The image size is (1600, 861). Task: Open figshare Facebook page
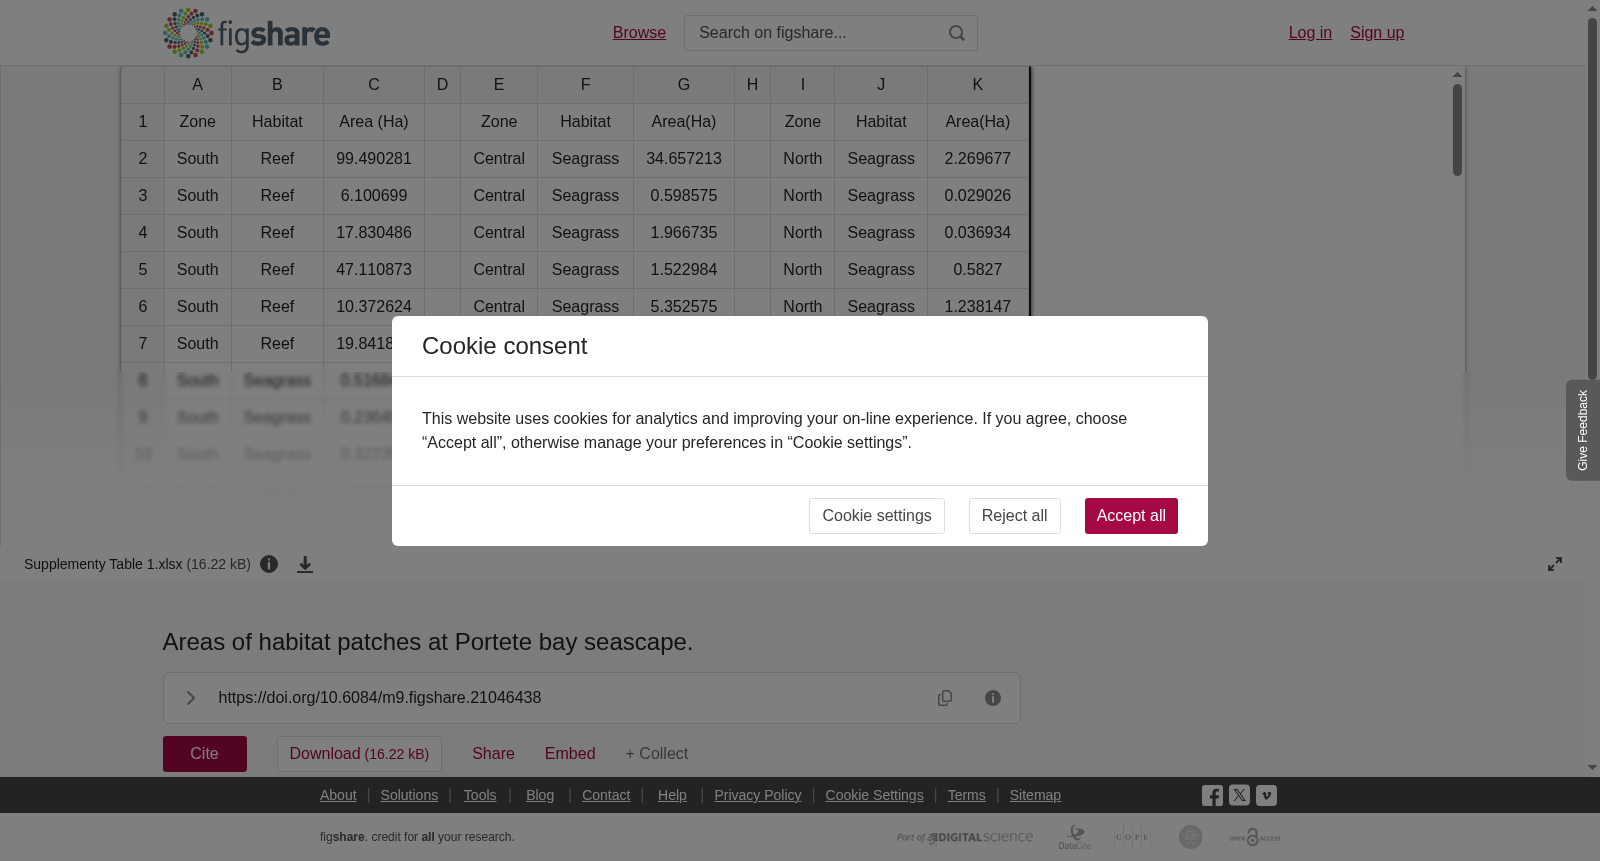1212,796
